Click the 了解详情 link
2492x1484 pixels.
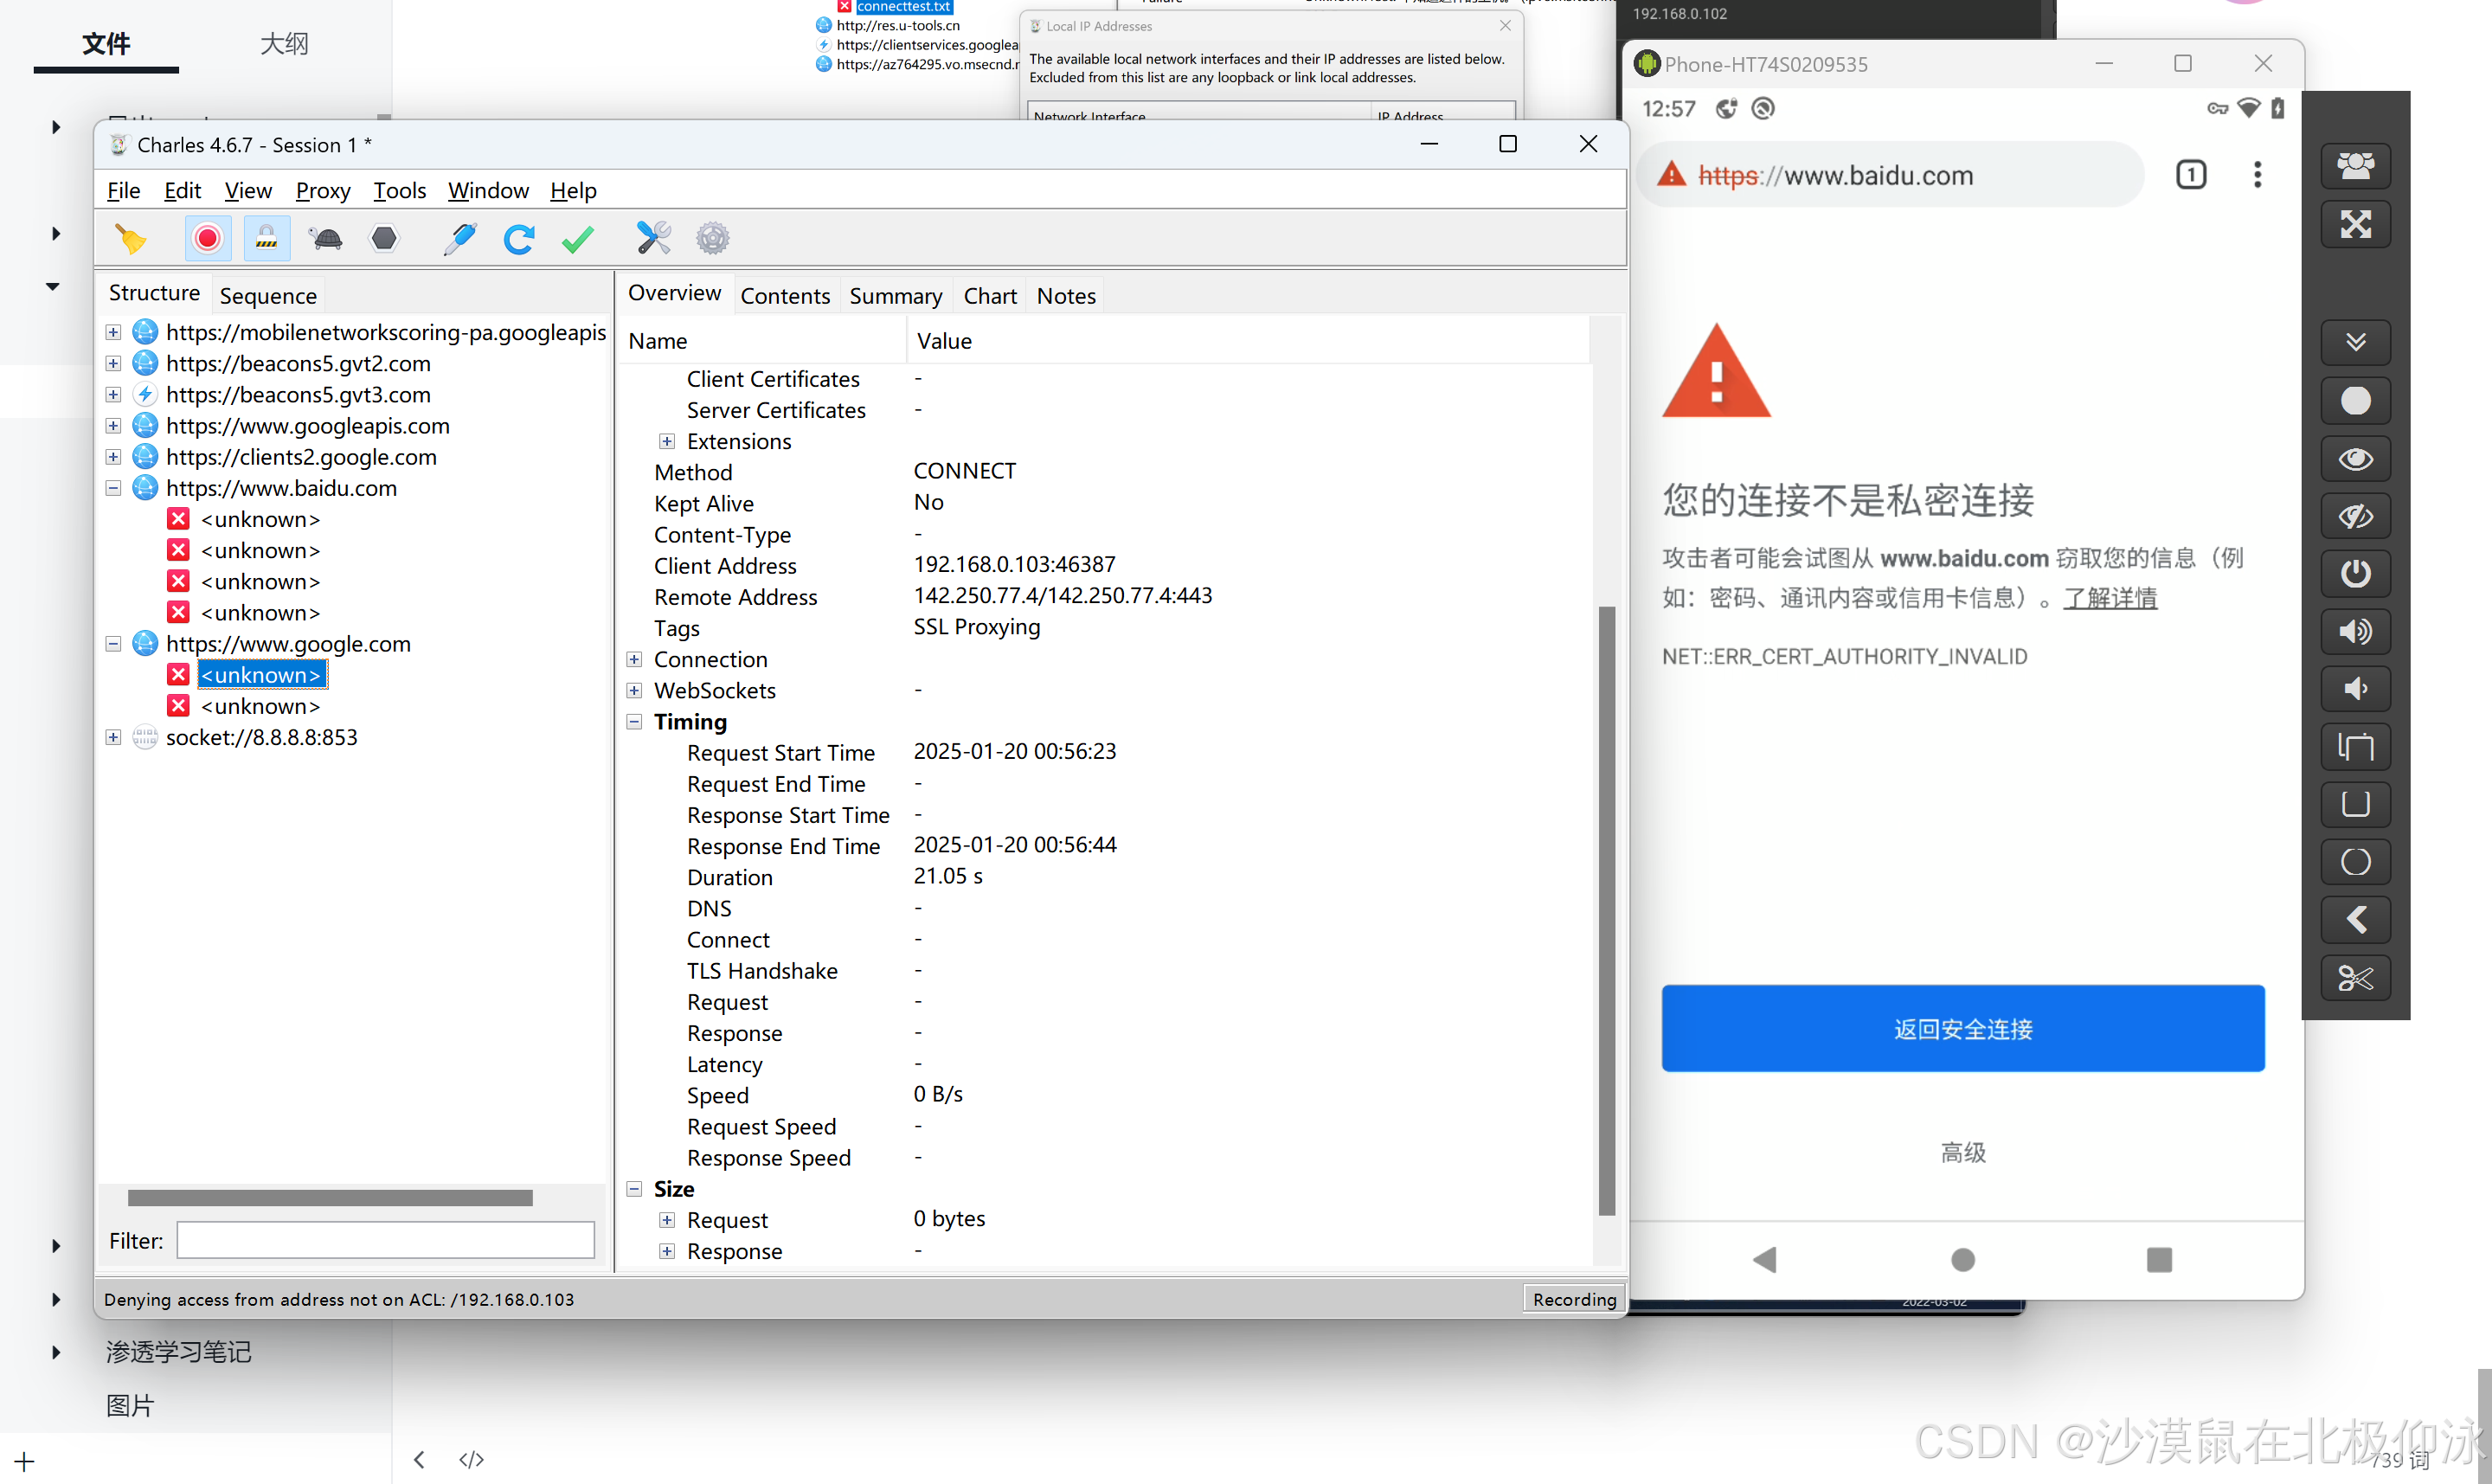pos(2110,598)
